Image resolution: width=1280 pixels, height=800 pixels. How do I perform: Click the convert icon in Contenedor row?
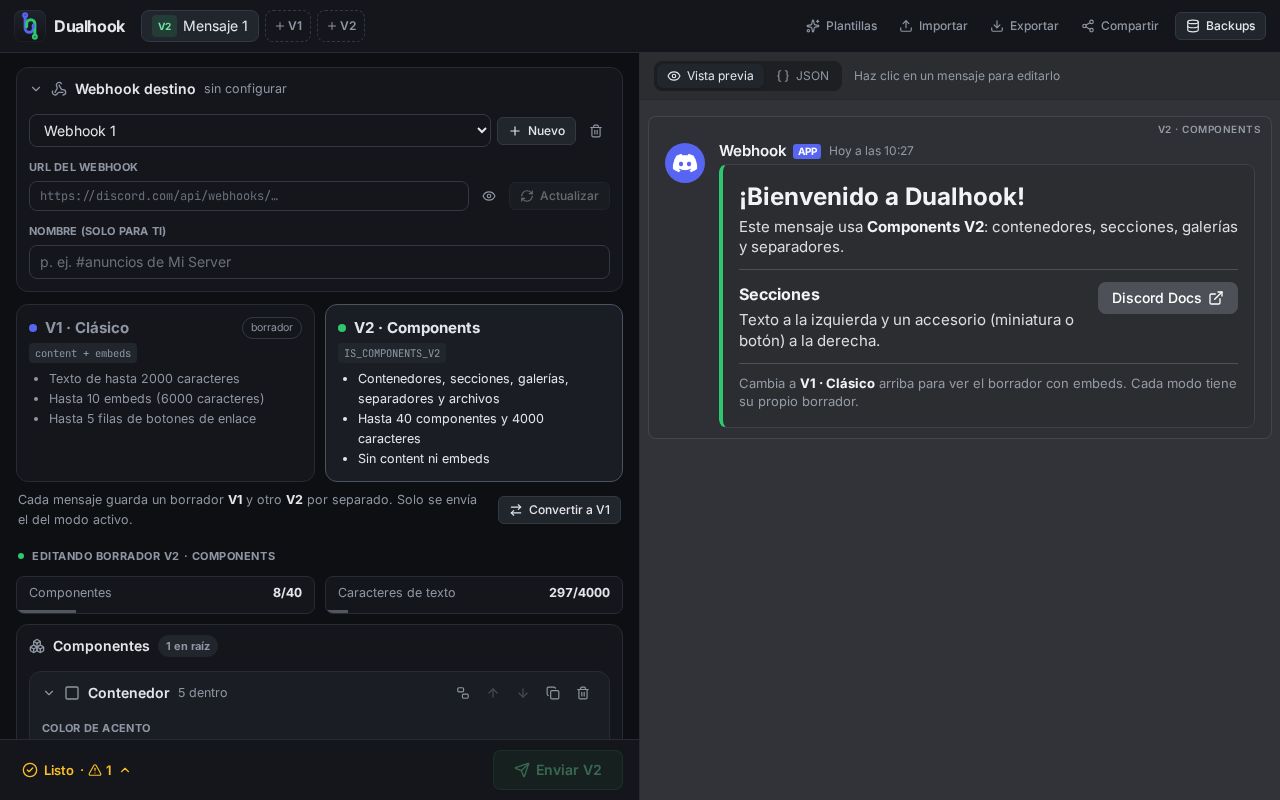[x=463, y=693]
